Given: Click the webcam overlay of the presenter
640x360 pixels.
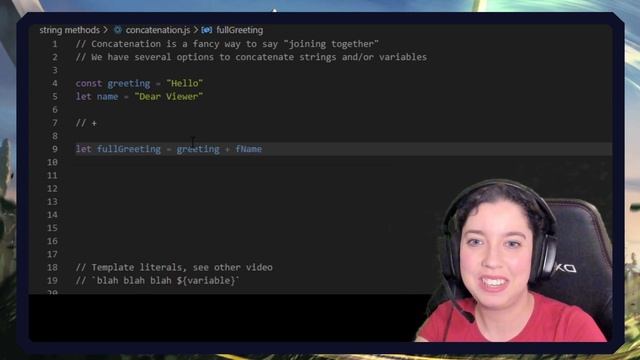Looking at the screenshot, I should point(513,261).
